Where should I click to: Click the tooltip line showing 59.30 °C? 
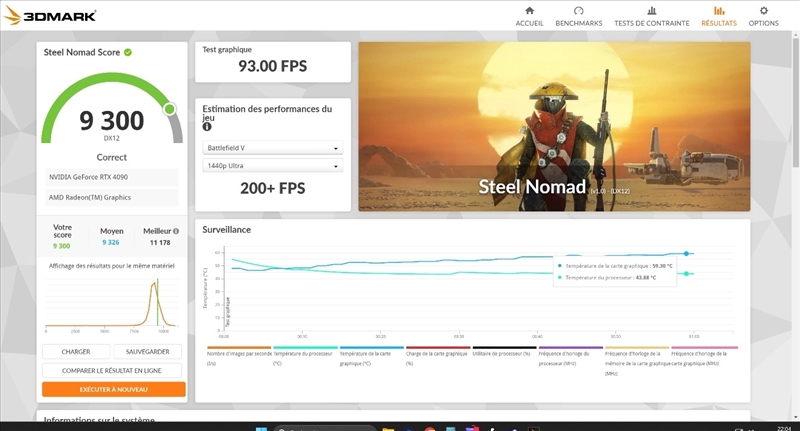(615, 266)
